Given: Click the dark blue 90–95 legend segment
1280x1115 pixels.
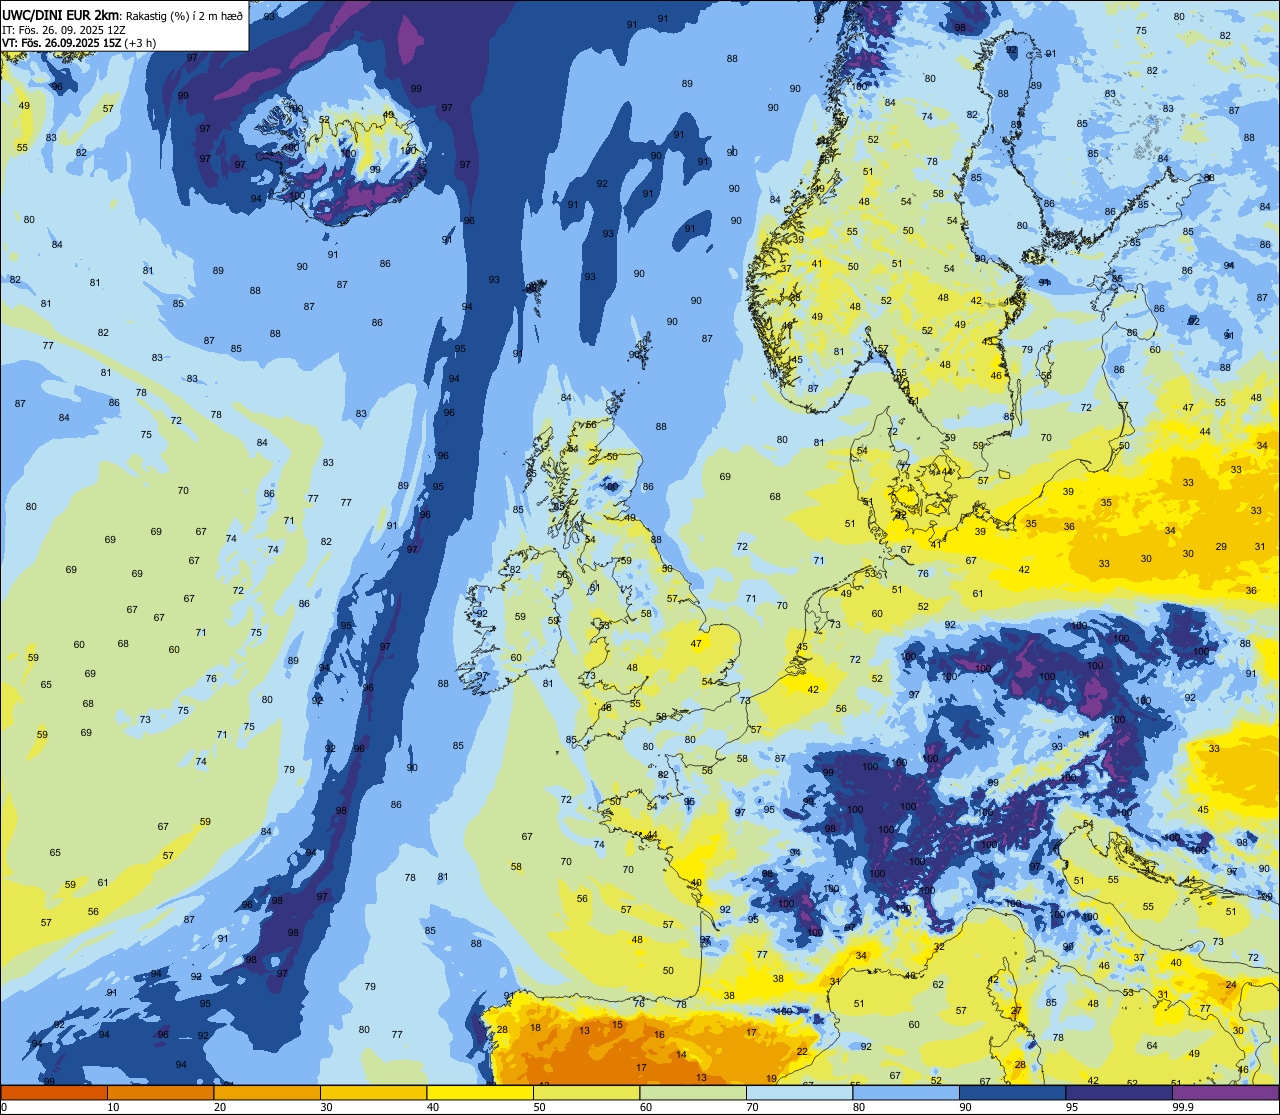Looking at the screenshot, I should pyautogui.click(x=1012, y=1092).
